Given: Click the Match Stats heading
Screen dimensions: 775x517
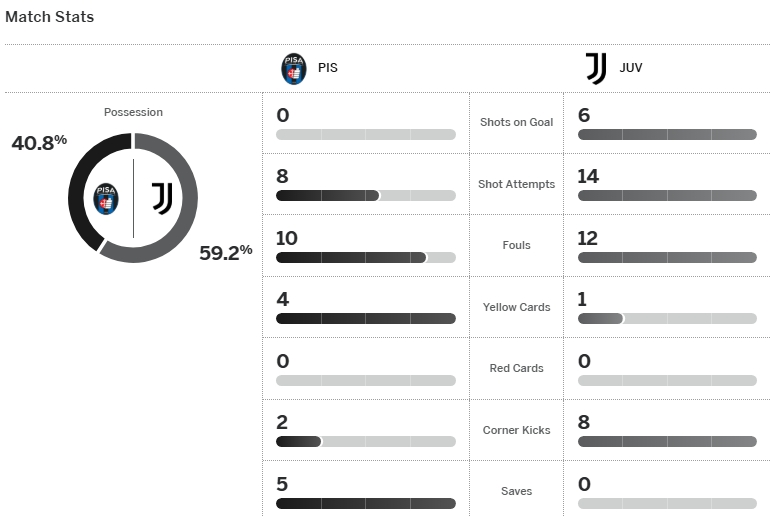Looking at the screenshot, I should 50,17.
